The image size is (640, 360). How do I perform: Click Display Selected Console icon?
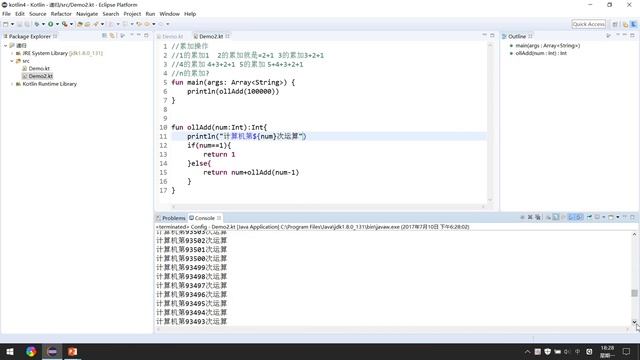(x=597, y=217)
